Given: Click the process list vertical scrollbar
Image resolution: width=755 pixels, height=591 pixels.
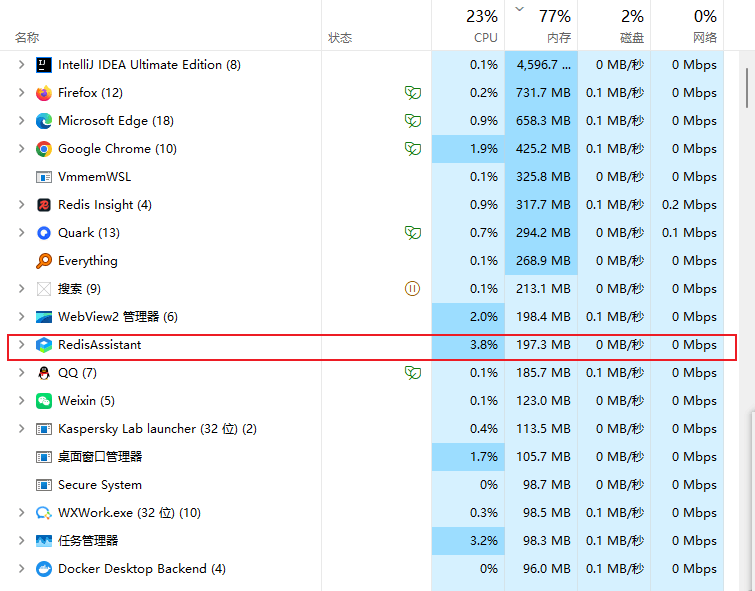Looking at the screenshot, I should (747, 88).
